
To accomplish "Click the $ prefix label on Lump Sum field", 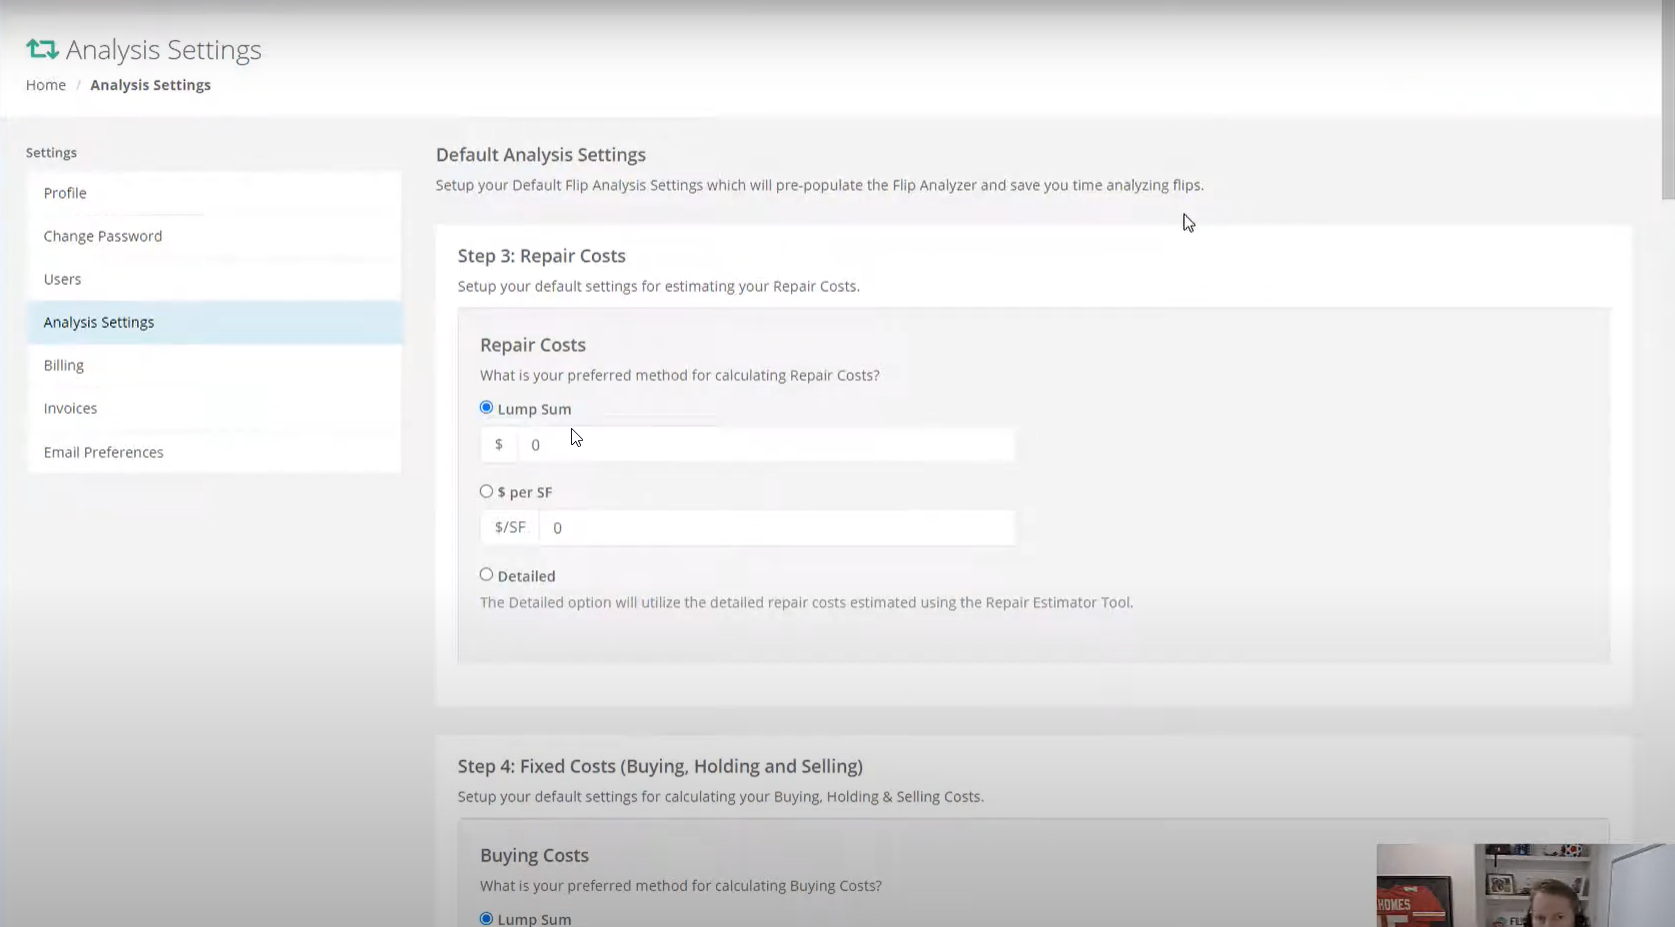I will (499, 444).
